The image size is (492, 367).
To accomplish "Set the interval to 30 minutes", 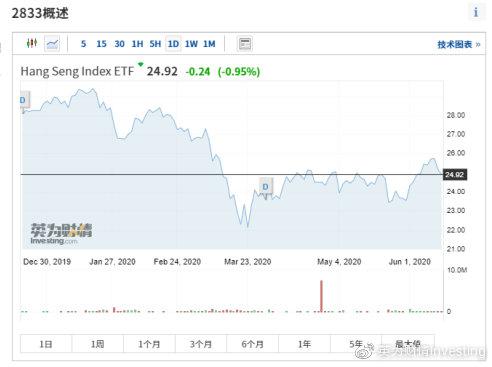I will (119, 44).
